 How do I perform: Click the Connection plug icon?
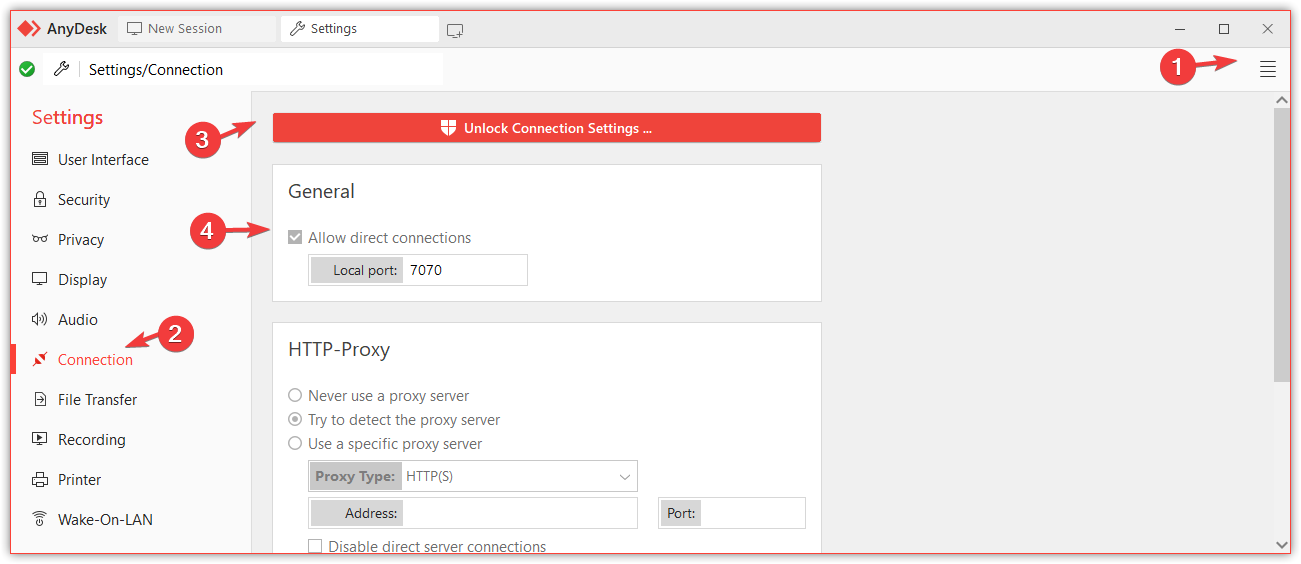(40, 359)
